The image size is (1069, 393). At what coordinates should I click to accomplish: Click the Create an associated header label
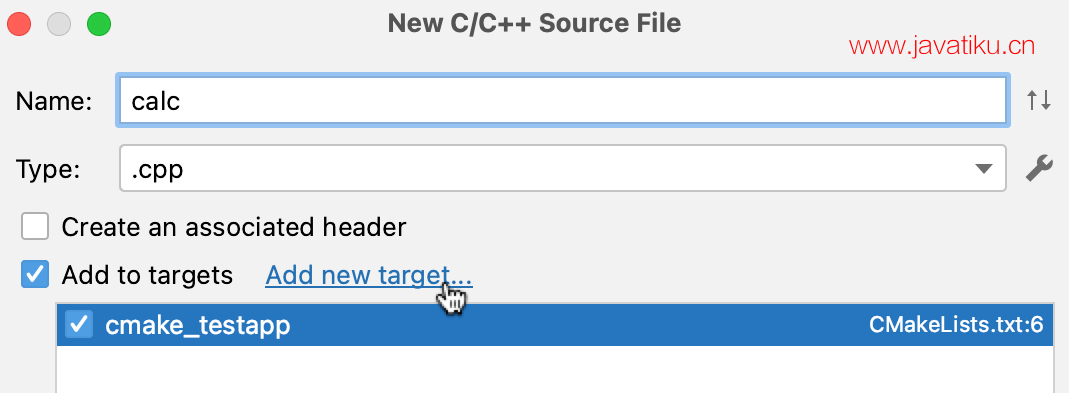pyautogui.click(x=234, y=227)
